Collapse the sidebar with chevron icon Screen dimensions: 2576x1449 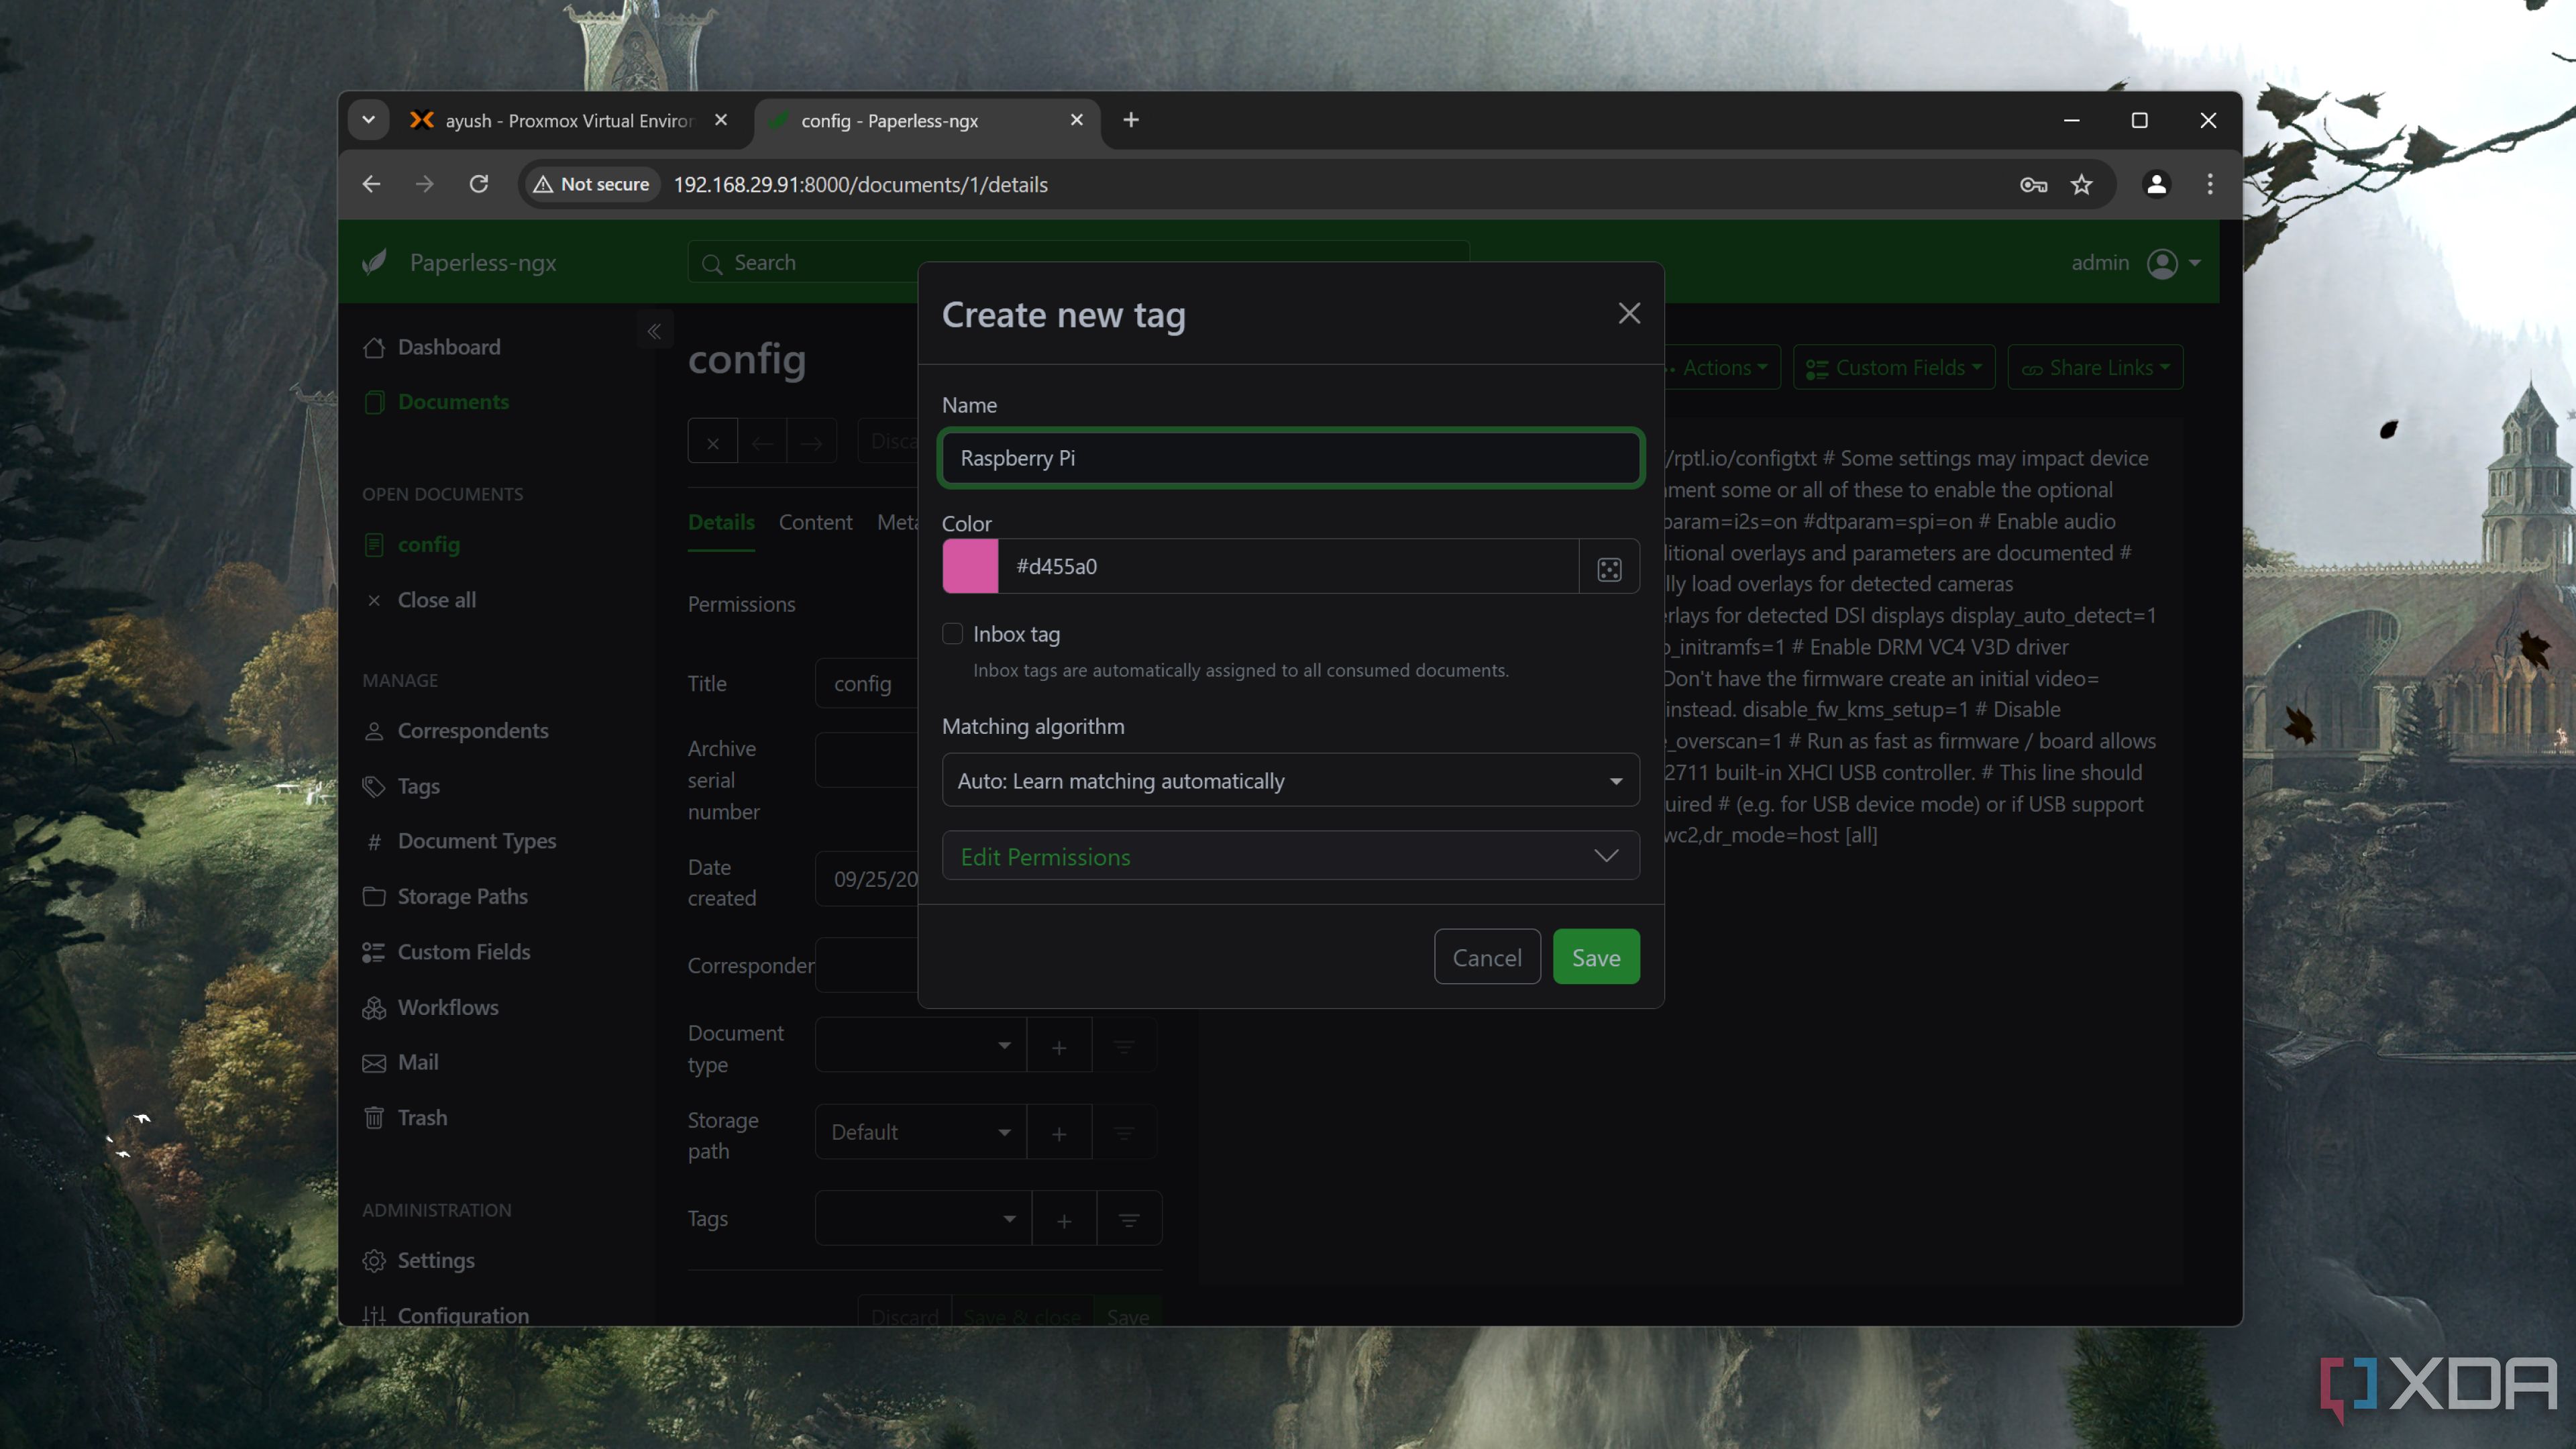pos(654,331)
